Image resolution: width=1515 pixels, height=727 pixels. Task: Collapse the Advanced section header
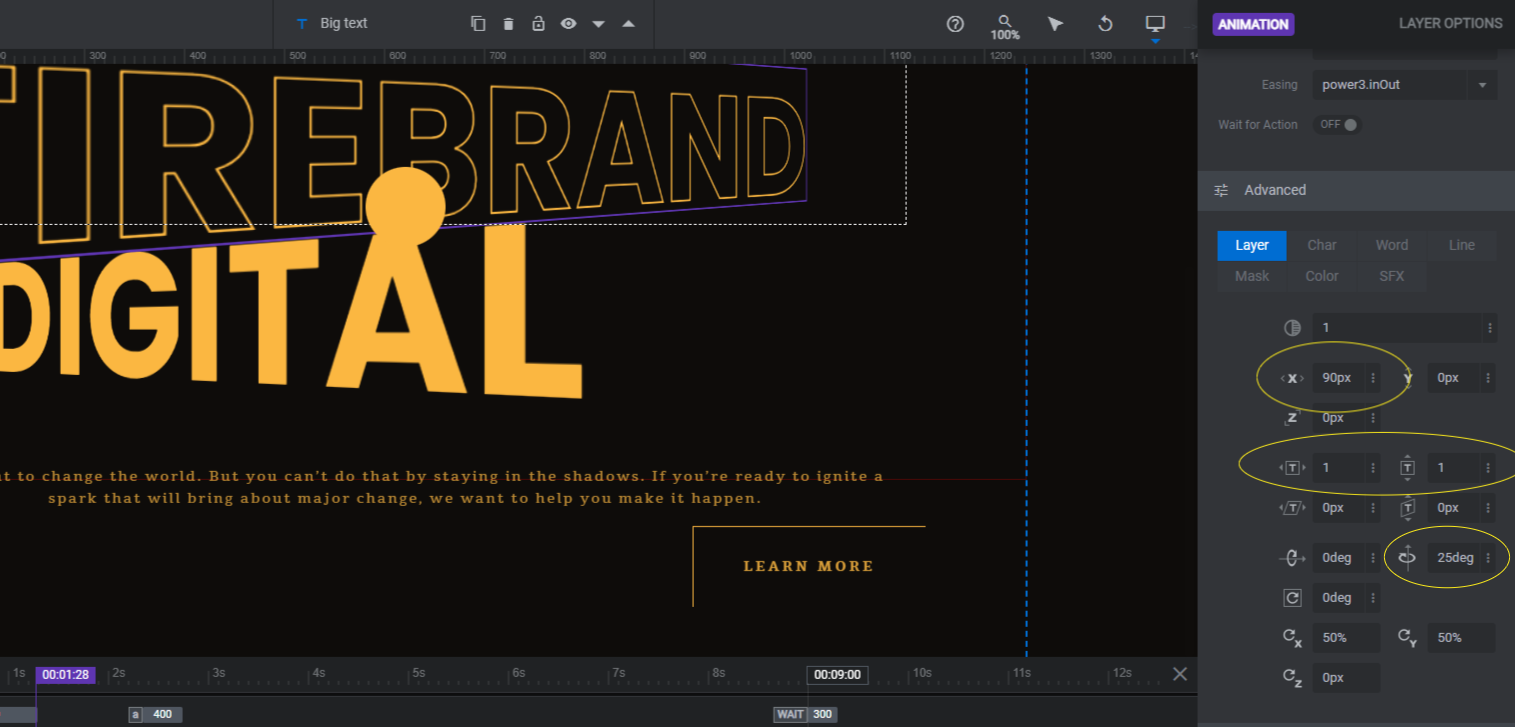point(1356,190)
